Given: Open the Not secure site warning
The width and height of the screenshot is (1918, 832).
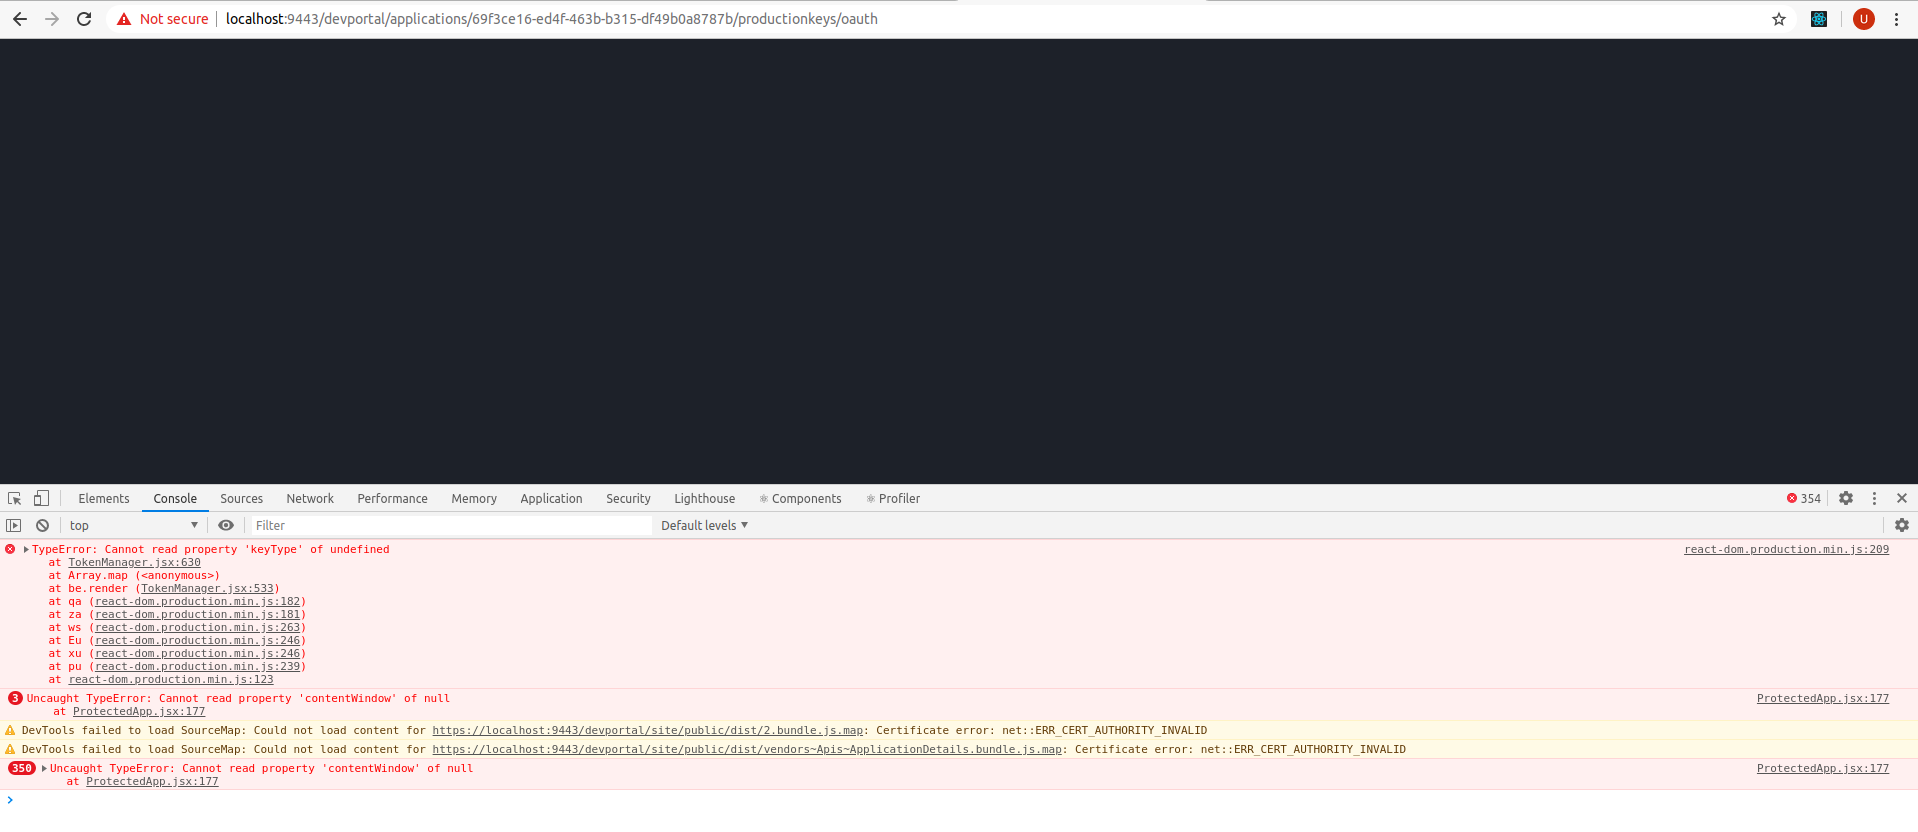Looking at the screenshot, I should click(162, 19).
